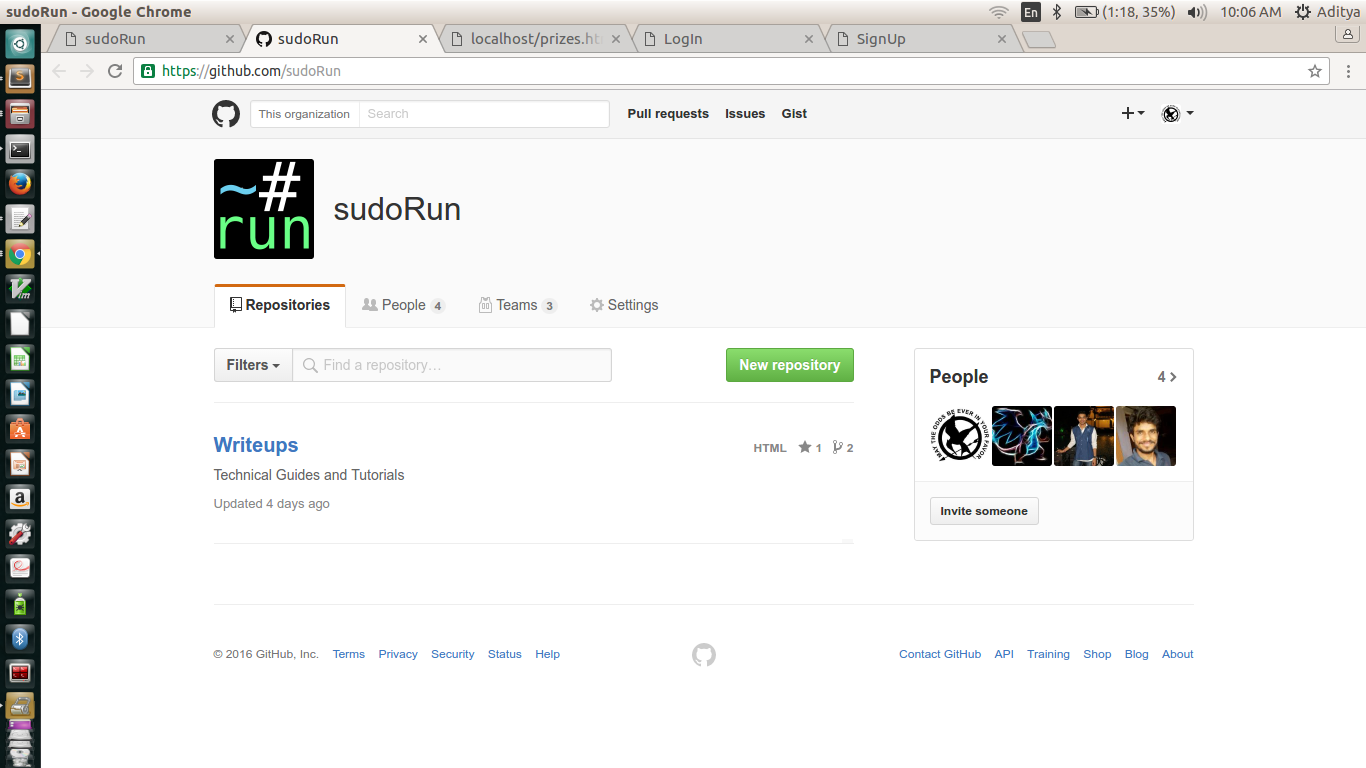1366x768 pixels.
Task: Switch to the SignUp browser tab
Action: coord(922,39)
